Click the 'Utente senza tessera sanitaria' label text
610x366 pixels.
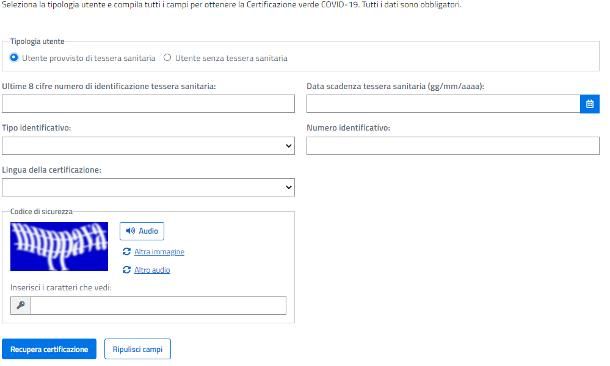point(231,58)
